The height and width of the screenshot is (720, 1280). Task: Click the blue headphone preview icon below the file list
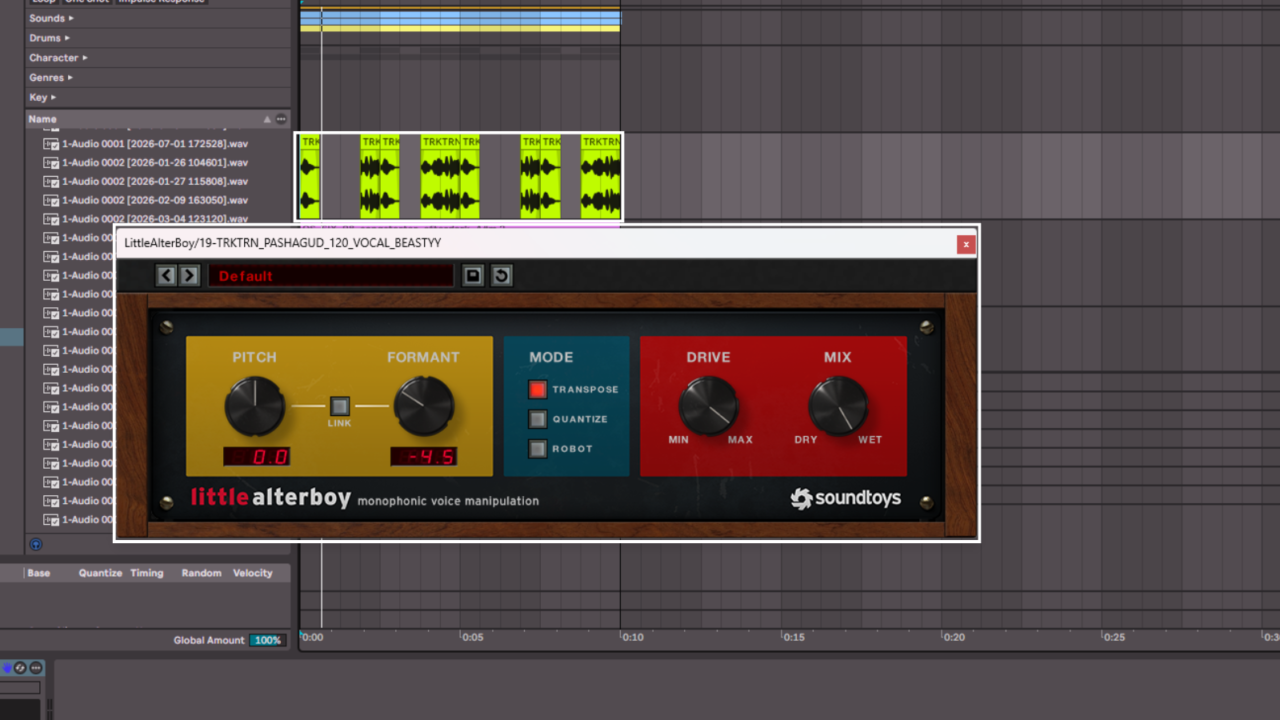click(36, 545)
